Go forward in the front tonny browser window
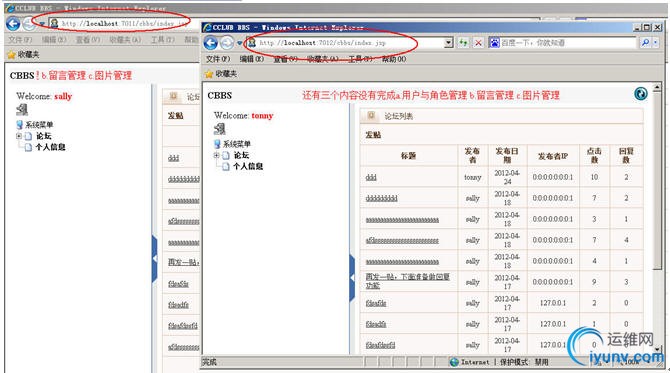This screenshot has width=670, height=373. coord(227,43)
